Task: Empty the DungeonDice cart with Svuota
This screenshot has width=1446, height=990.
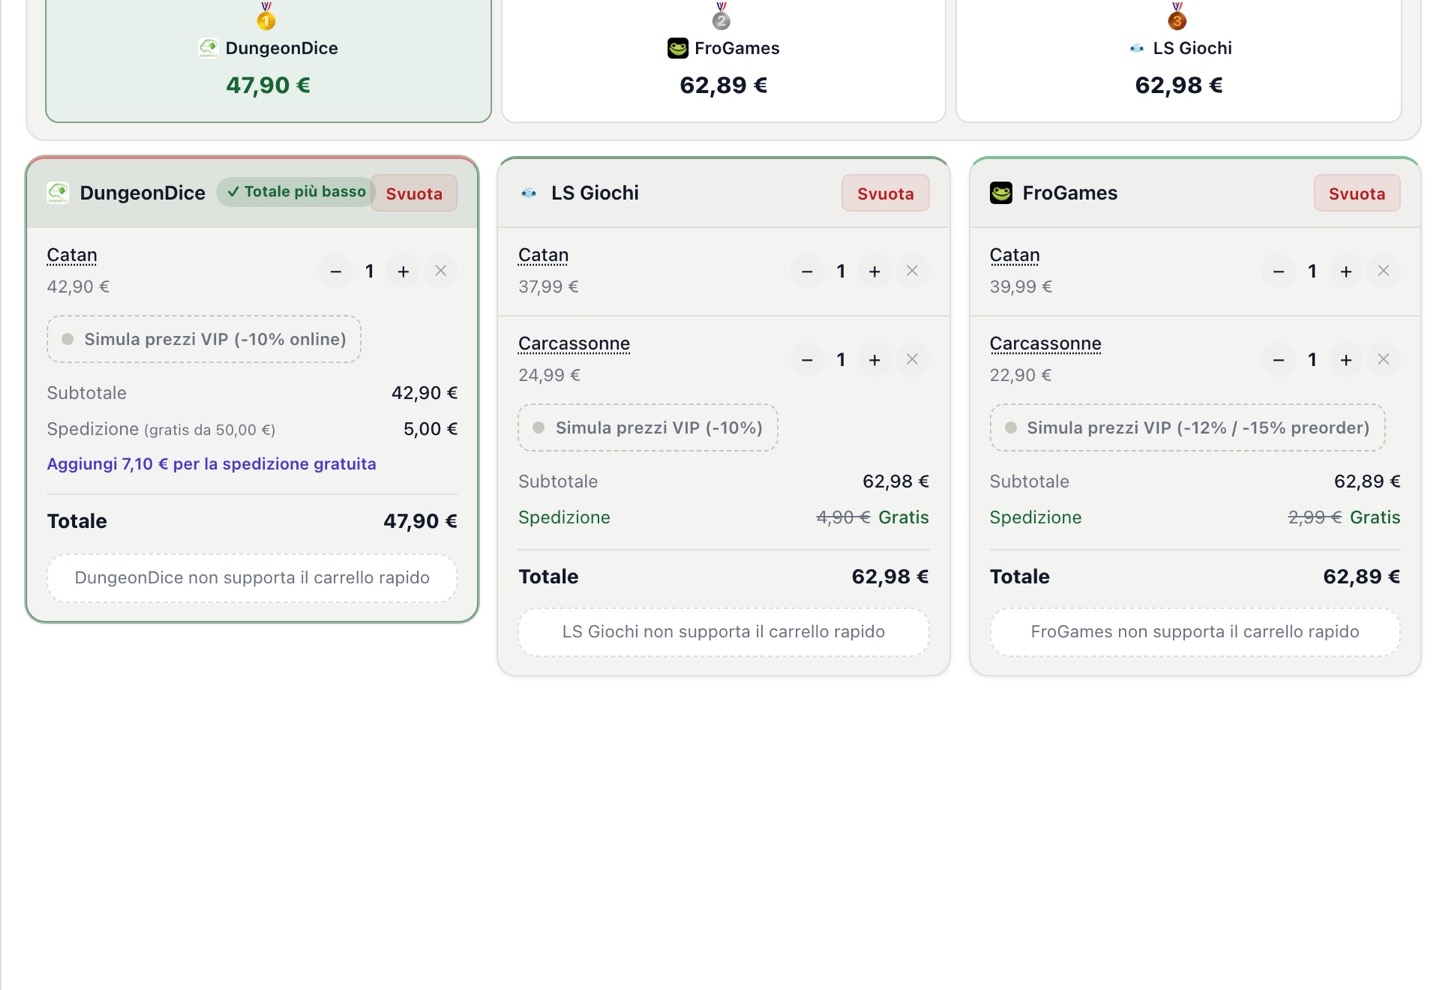Action: (x=414, y=194)
